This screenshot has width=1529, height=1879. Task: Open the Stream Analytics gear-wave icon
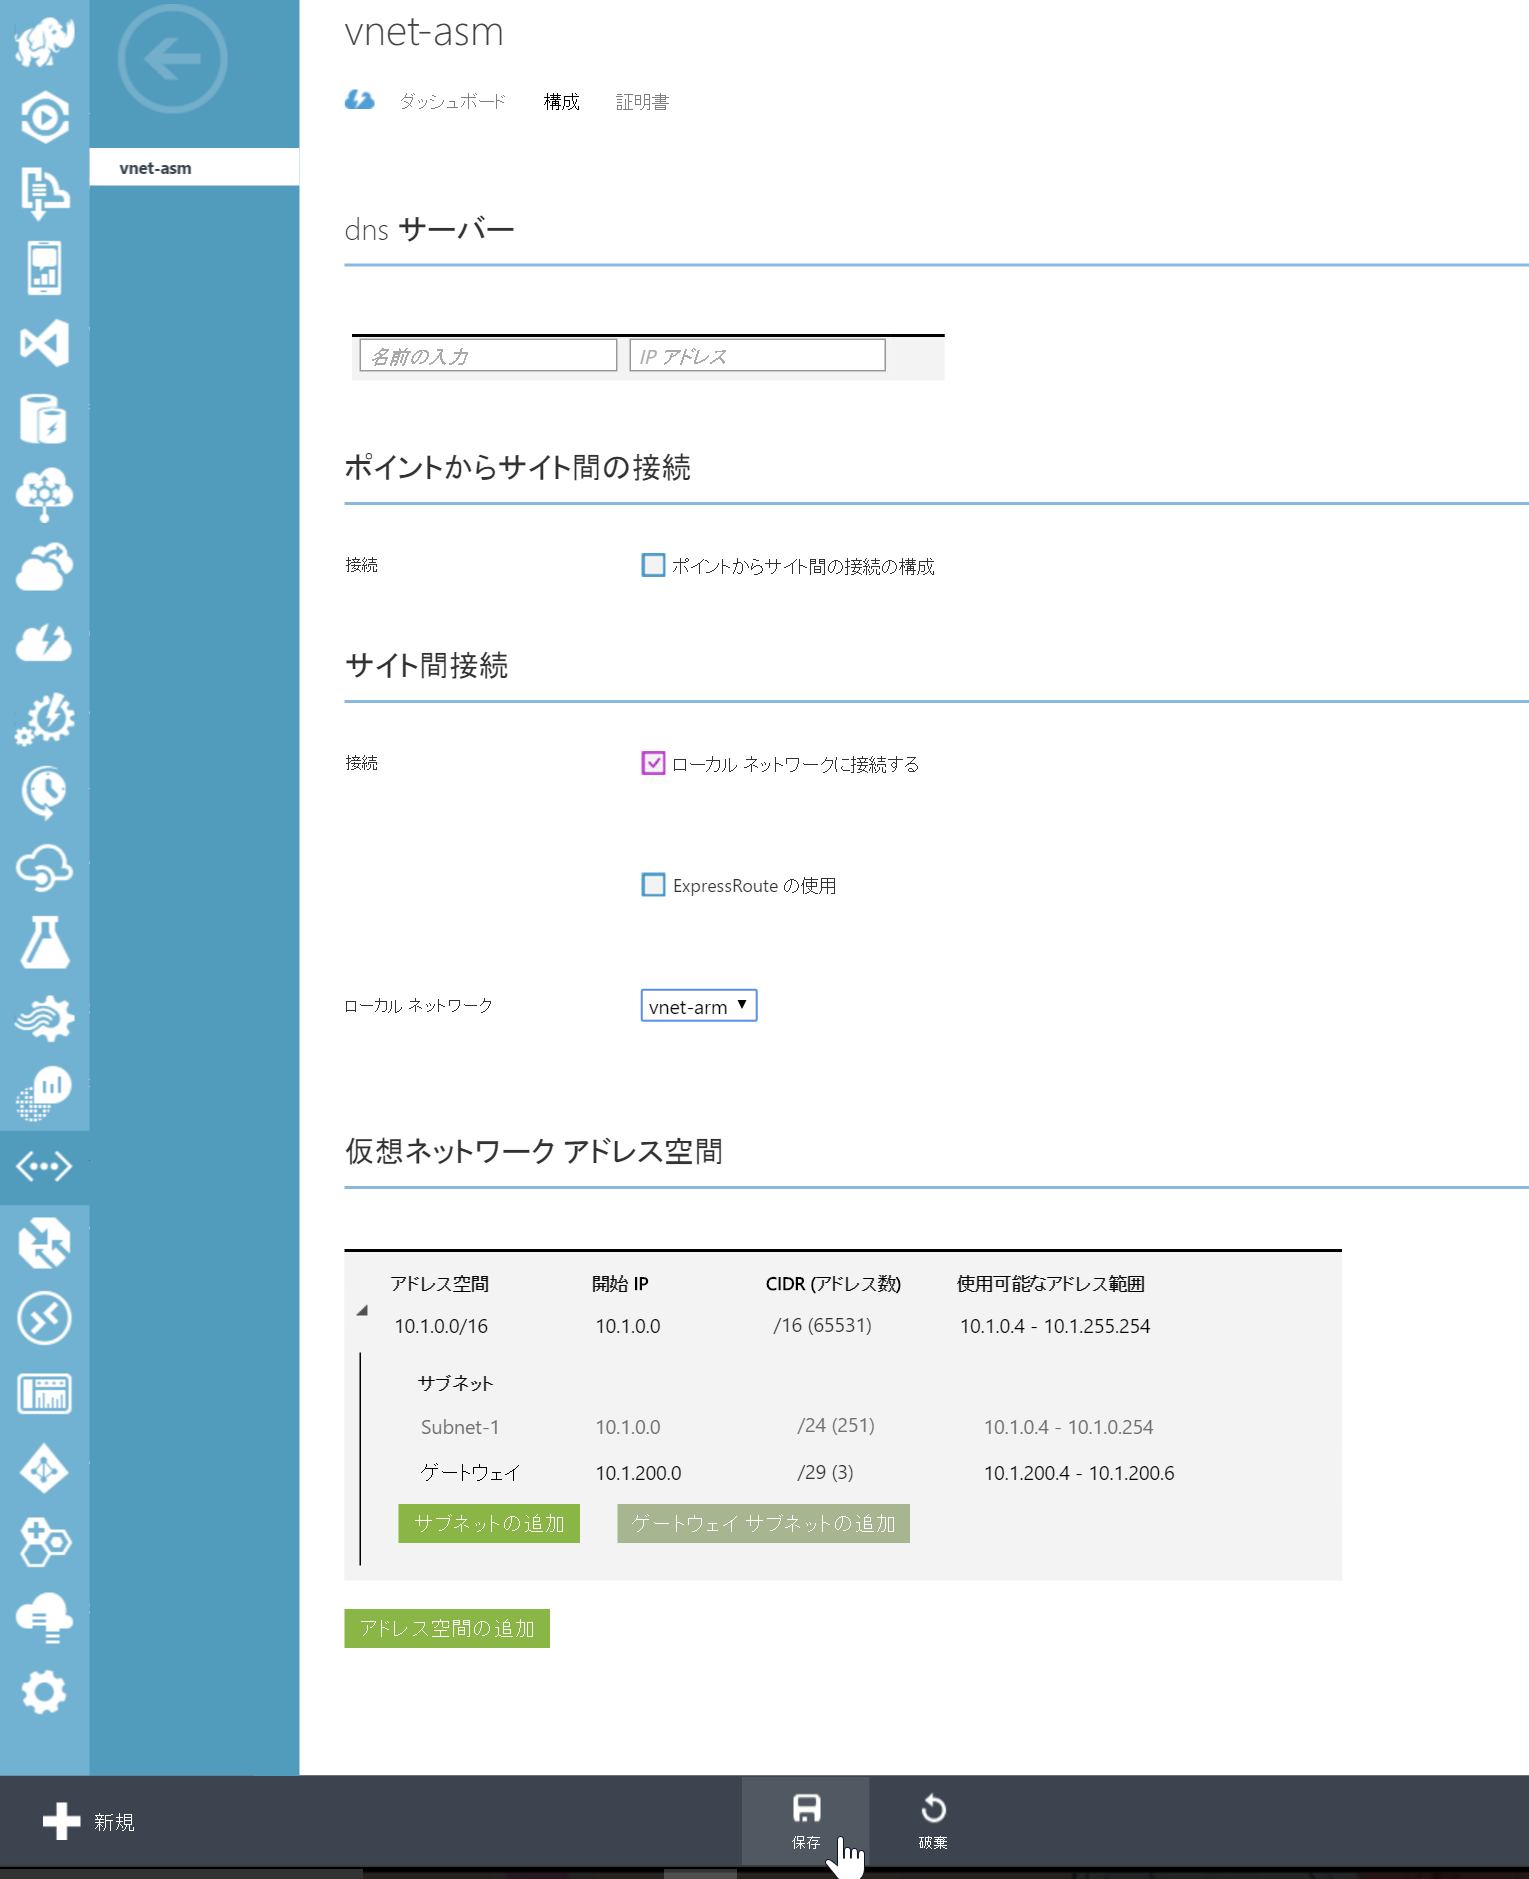[x=44, y=1018]
